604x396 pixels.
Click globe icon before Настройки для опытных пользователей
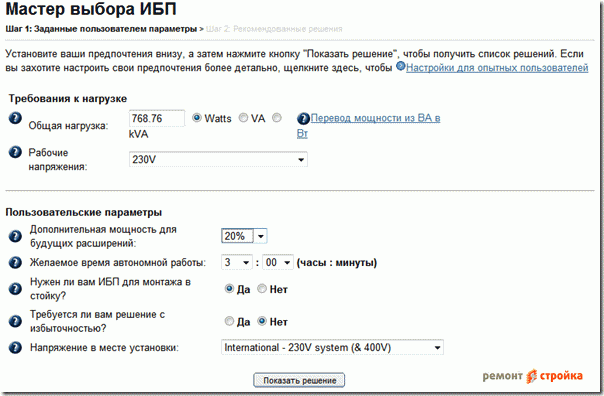(401, 66)
